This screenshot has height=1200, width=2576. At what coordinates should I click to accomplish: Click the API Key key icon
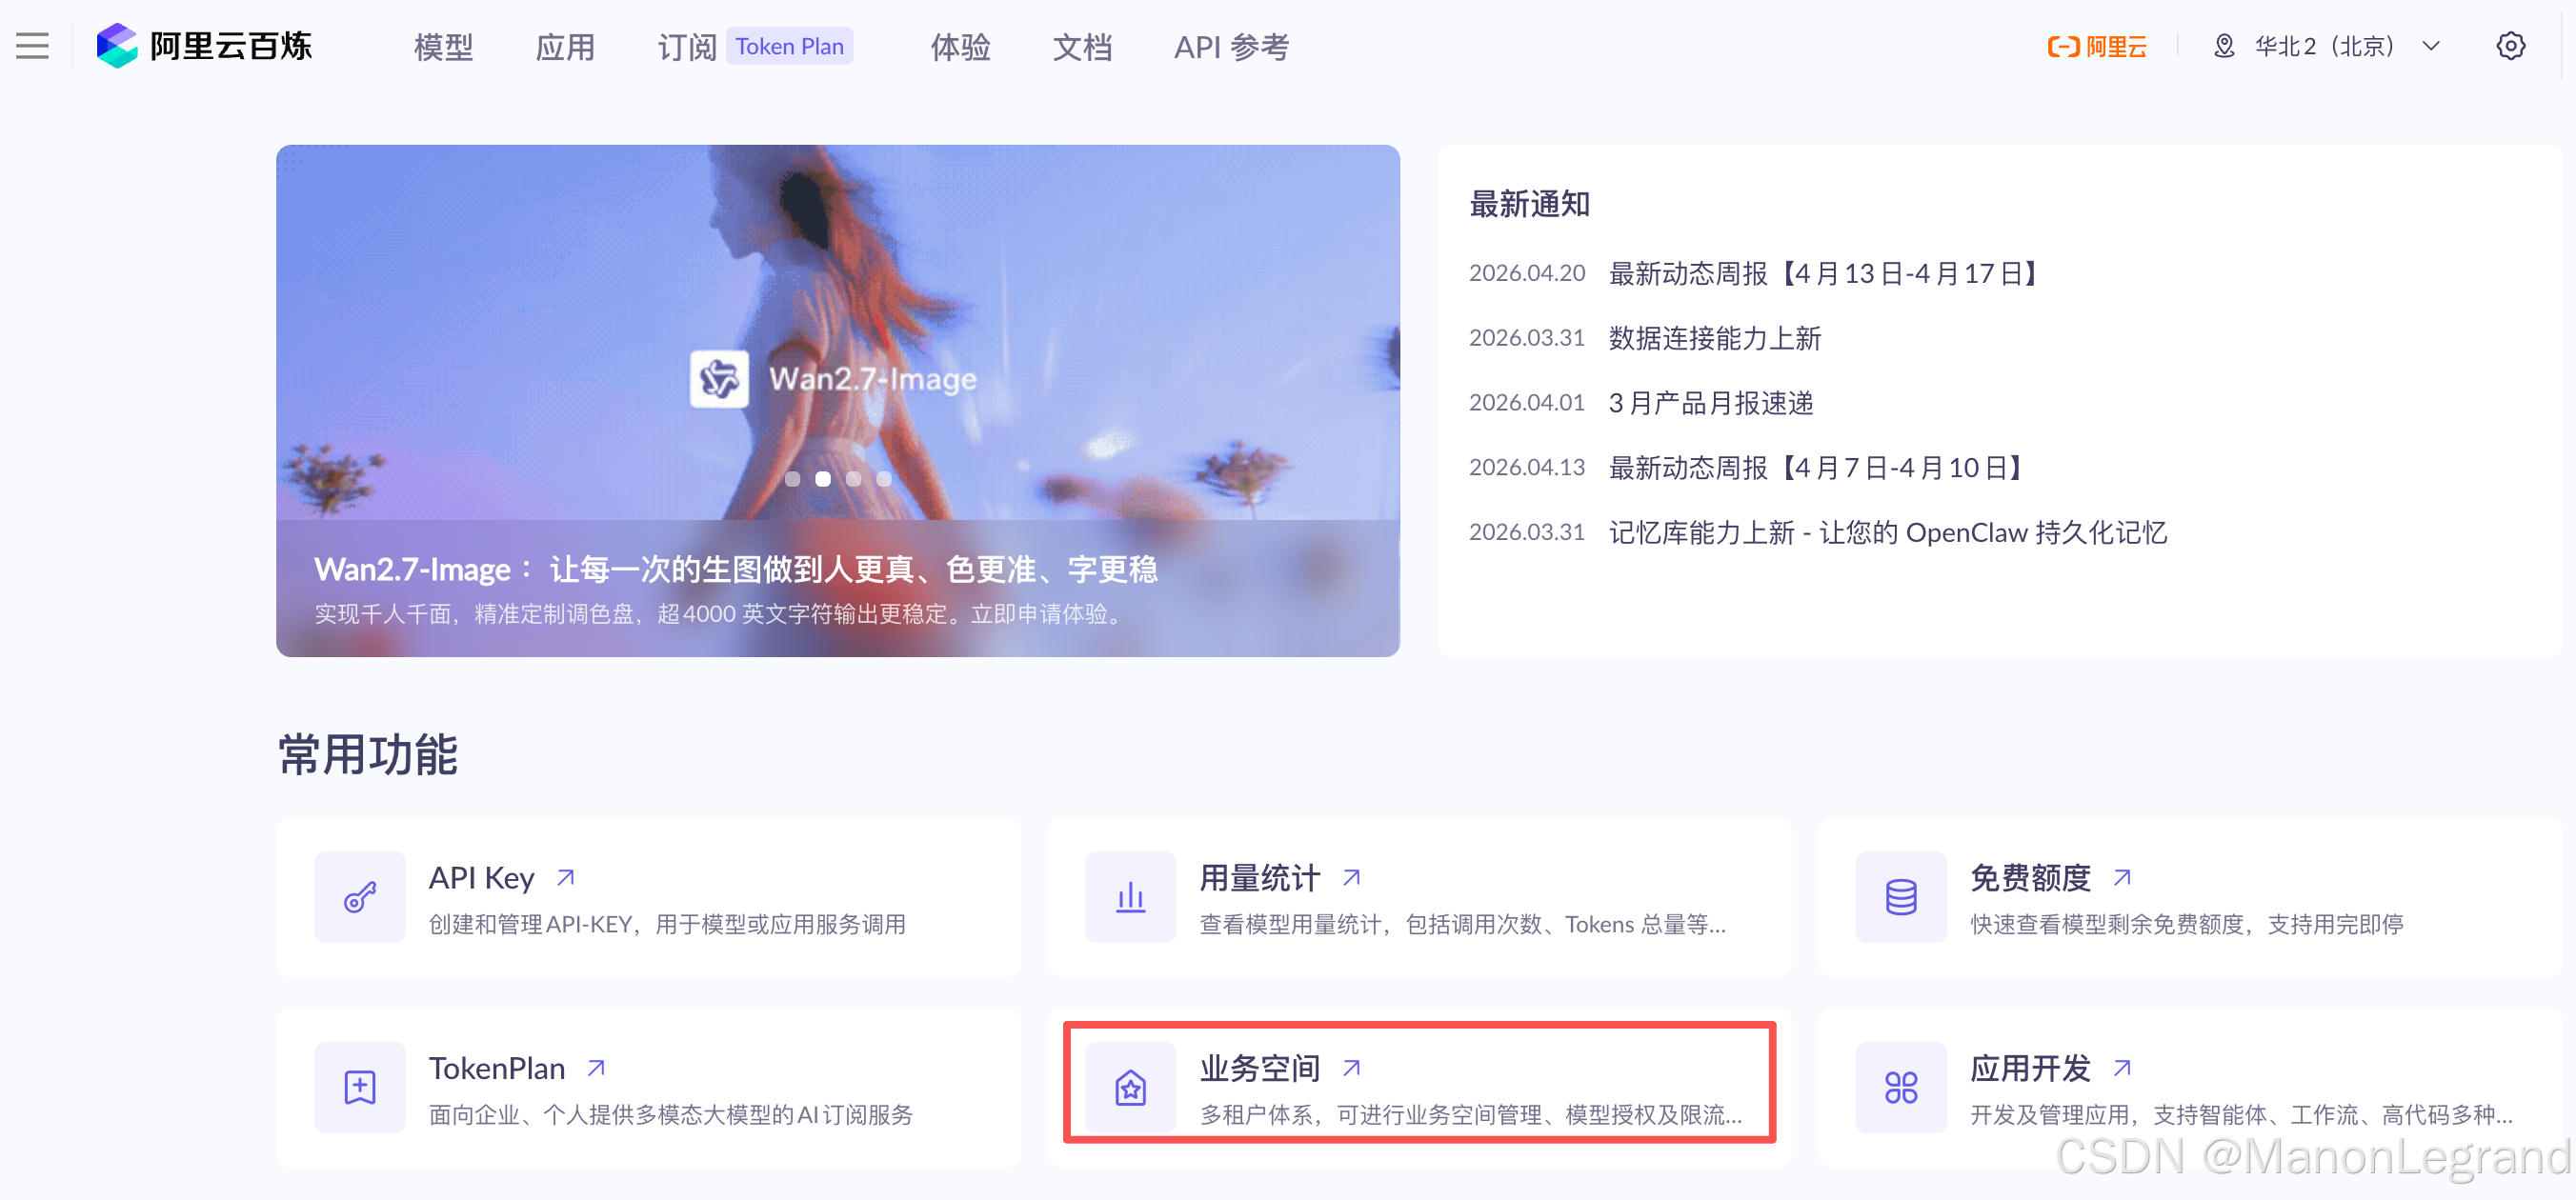[x=360, y=897]
